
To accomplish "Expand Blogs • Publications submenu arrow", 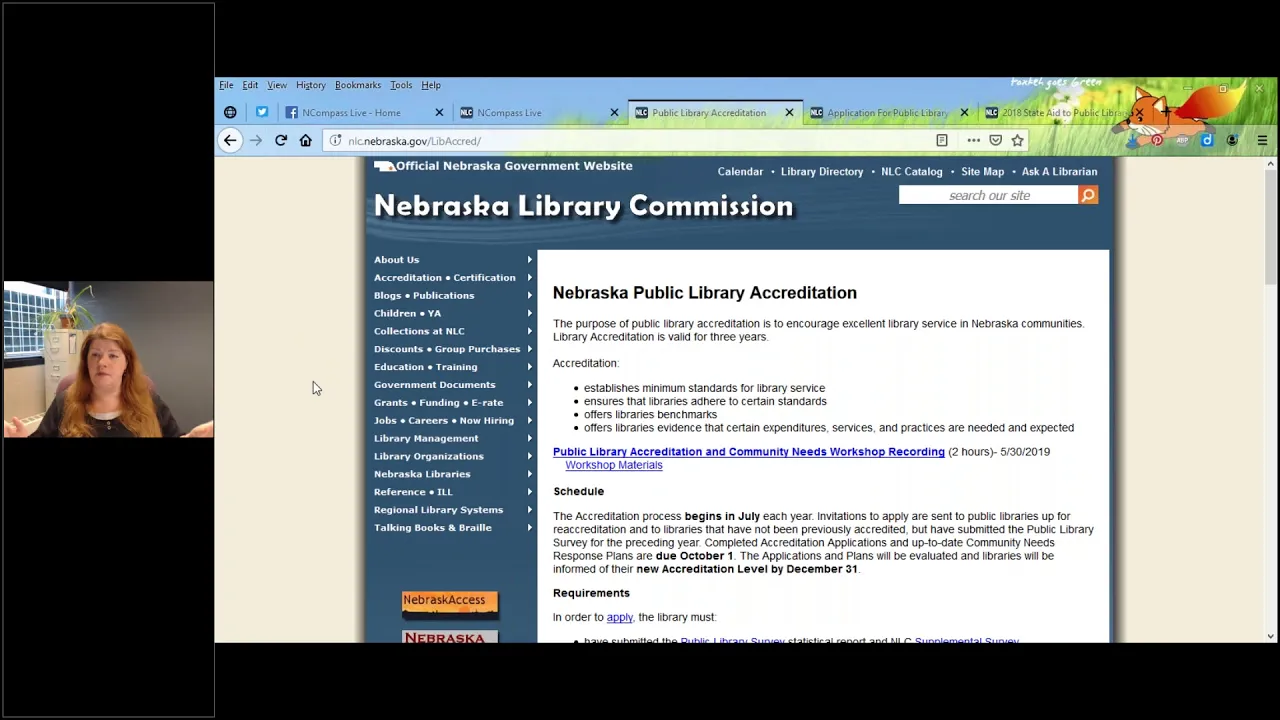I will tap(530, 296).
